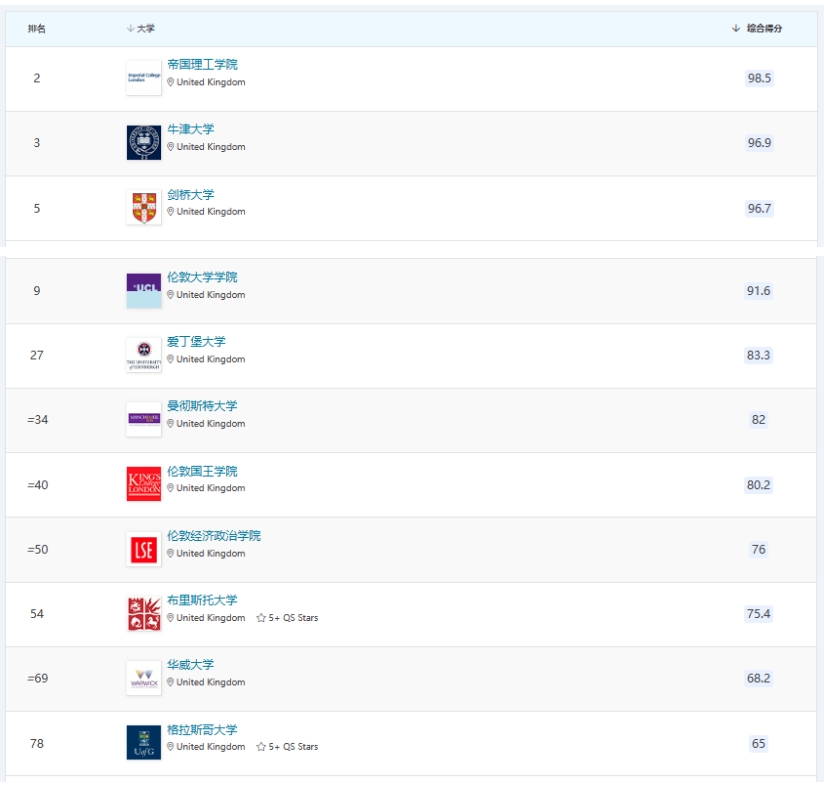Screen dimensions: 824x786
Task: Open 伦敦经济政治学院 link
Action: tap(214, 535)
